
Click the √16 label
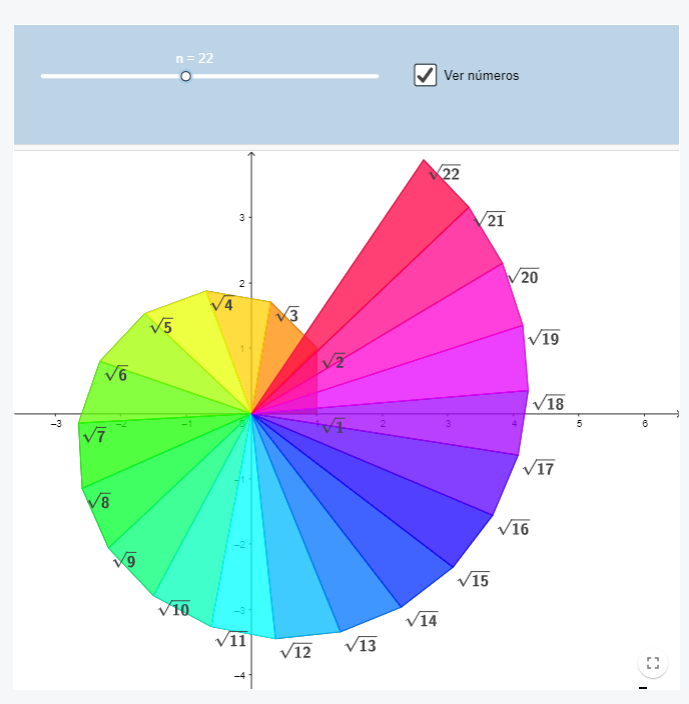(x=514, y=528)
